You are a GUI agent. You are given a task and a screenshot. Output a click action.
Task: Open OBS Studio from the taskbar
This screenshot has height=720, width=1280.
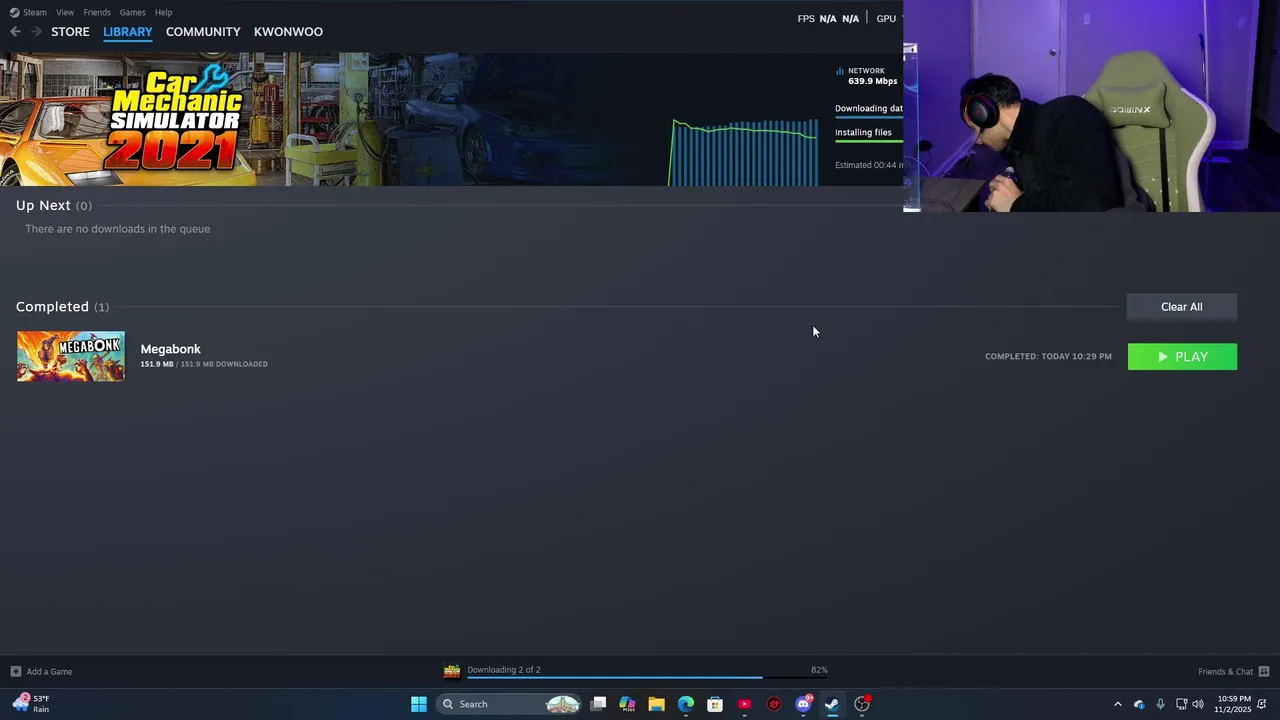point(862,704)
